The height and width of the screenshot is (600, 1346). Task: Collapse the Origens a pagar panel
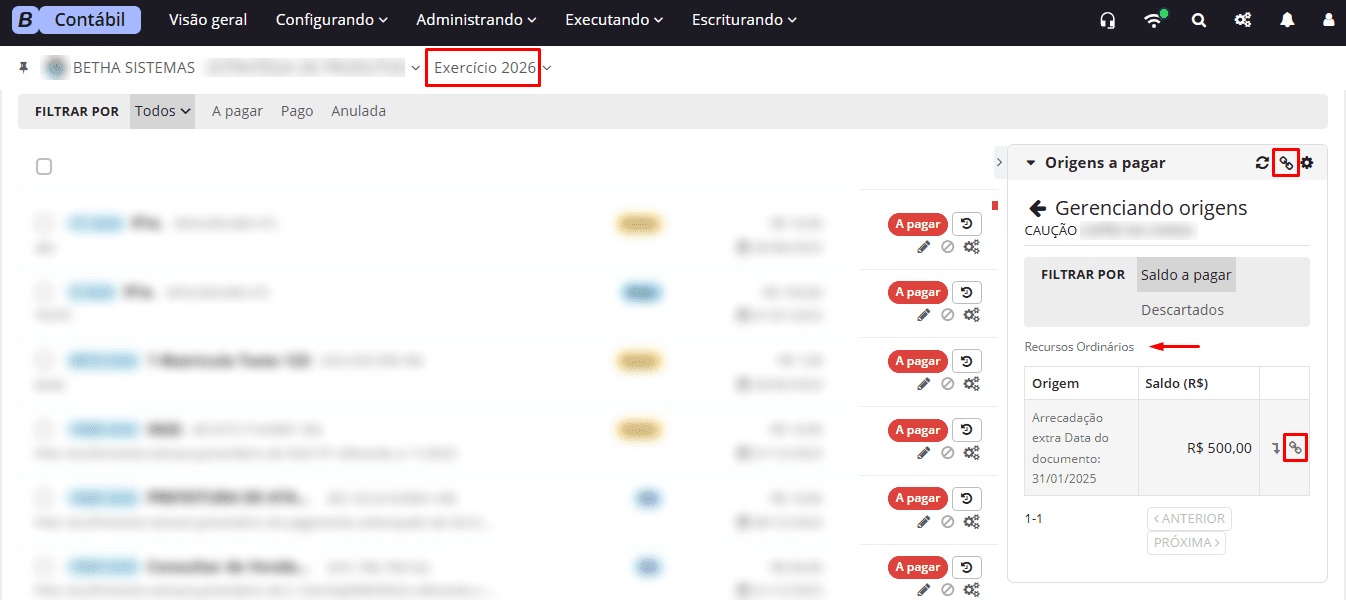1030,162
